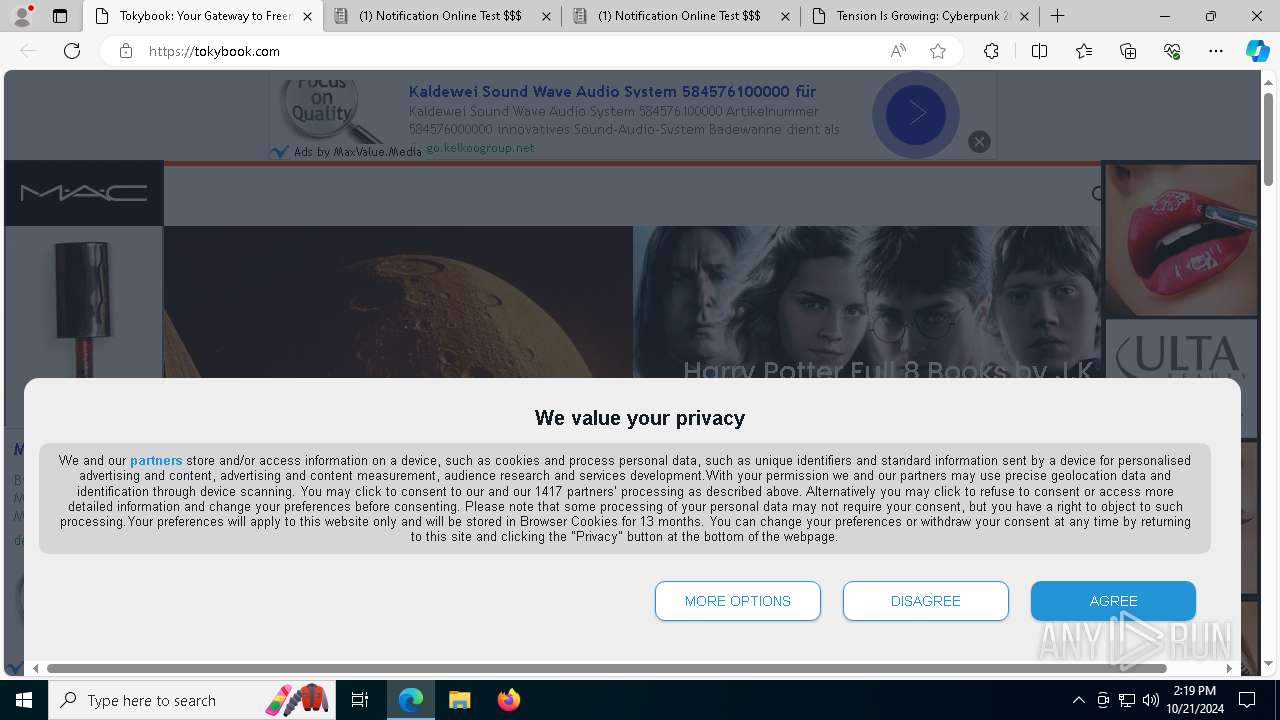
Task: Close the first Notification Online Test tab
Action: pos(546,16)
